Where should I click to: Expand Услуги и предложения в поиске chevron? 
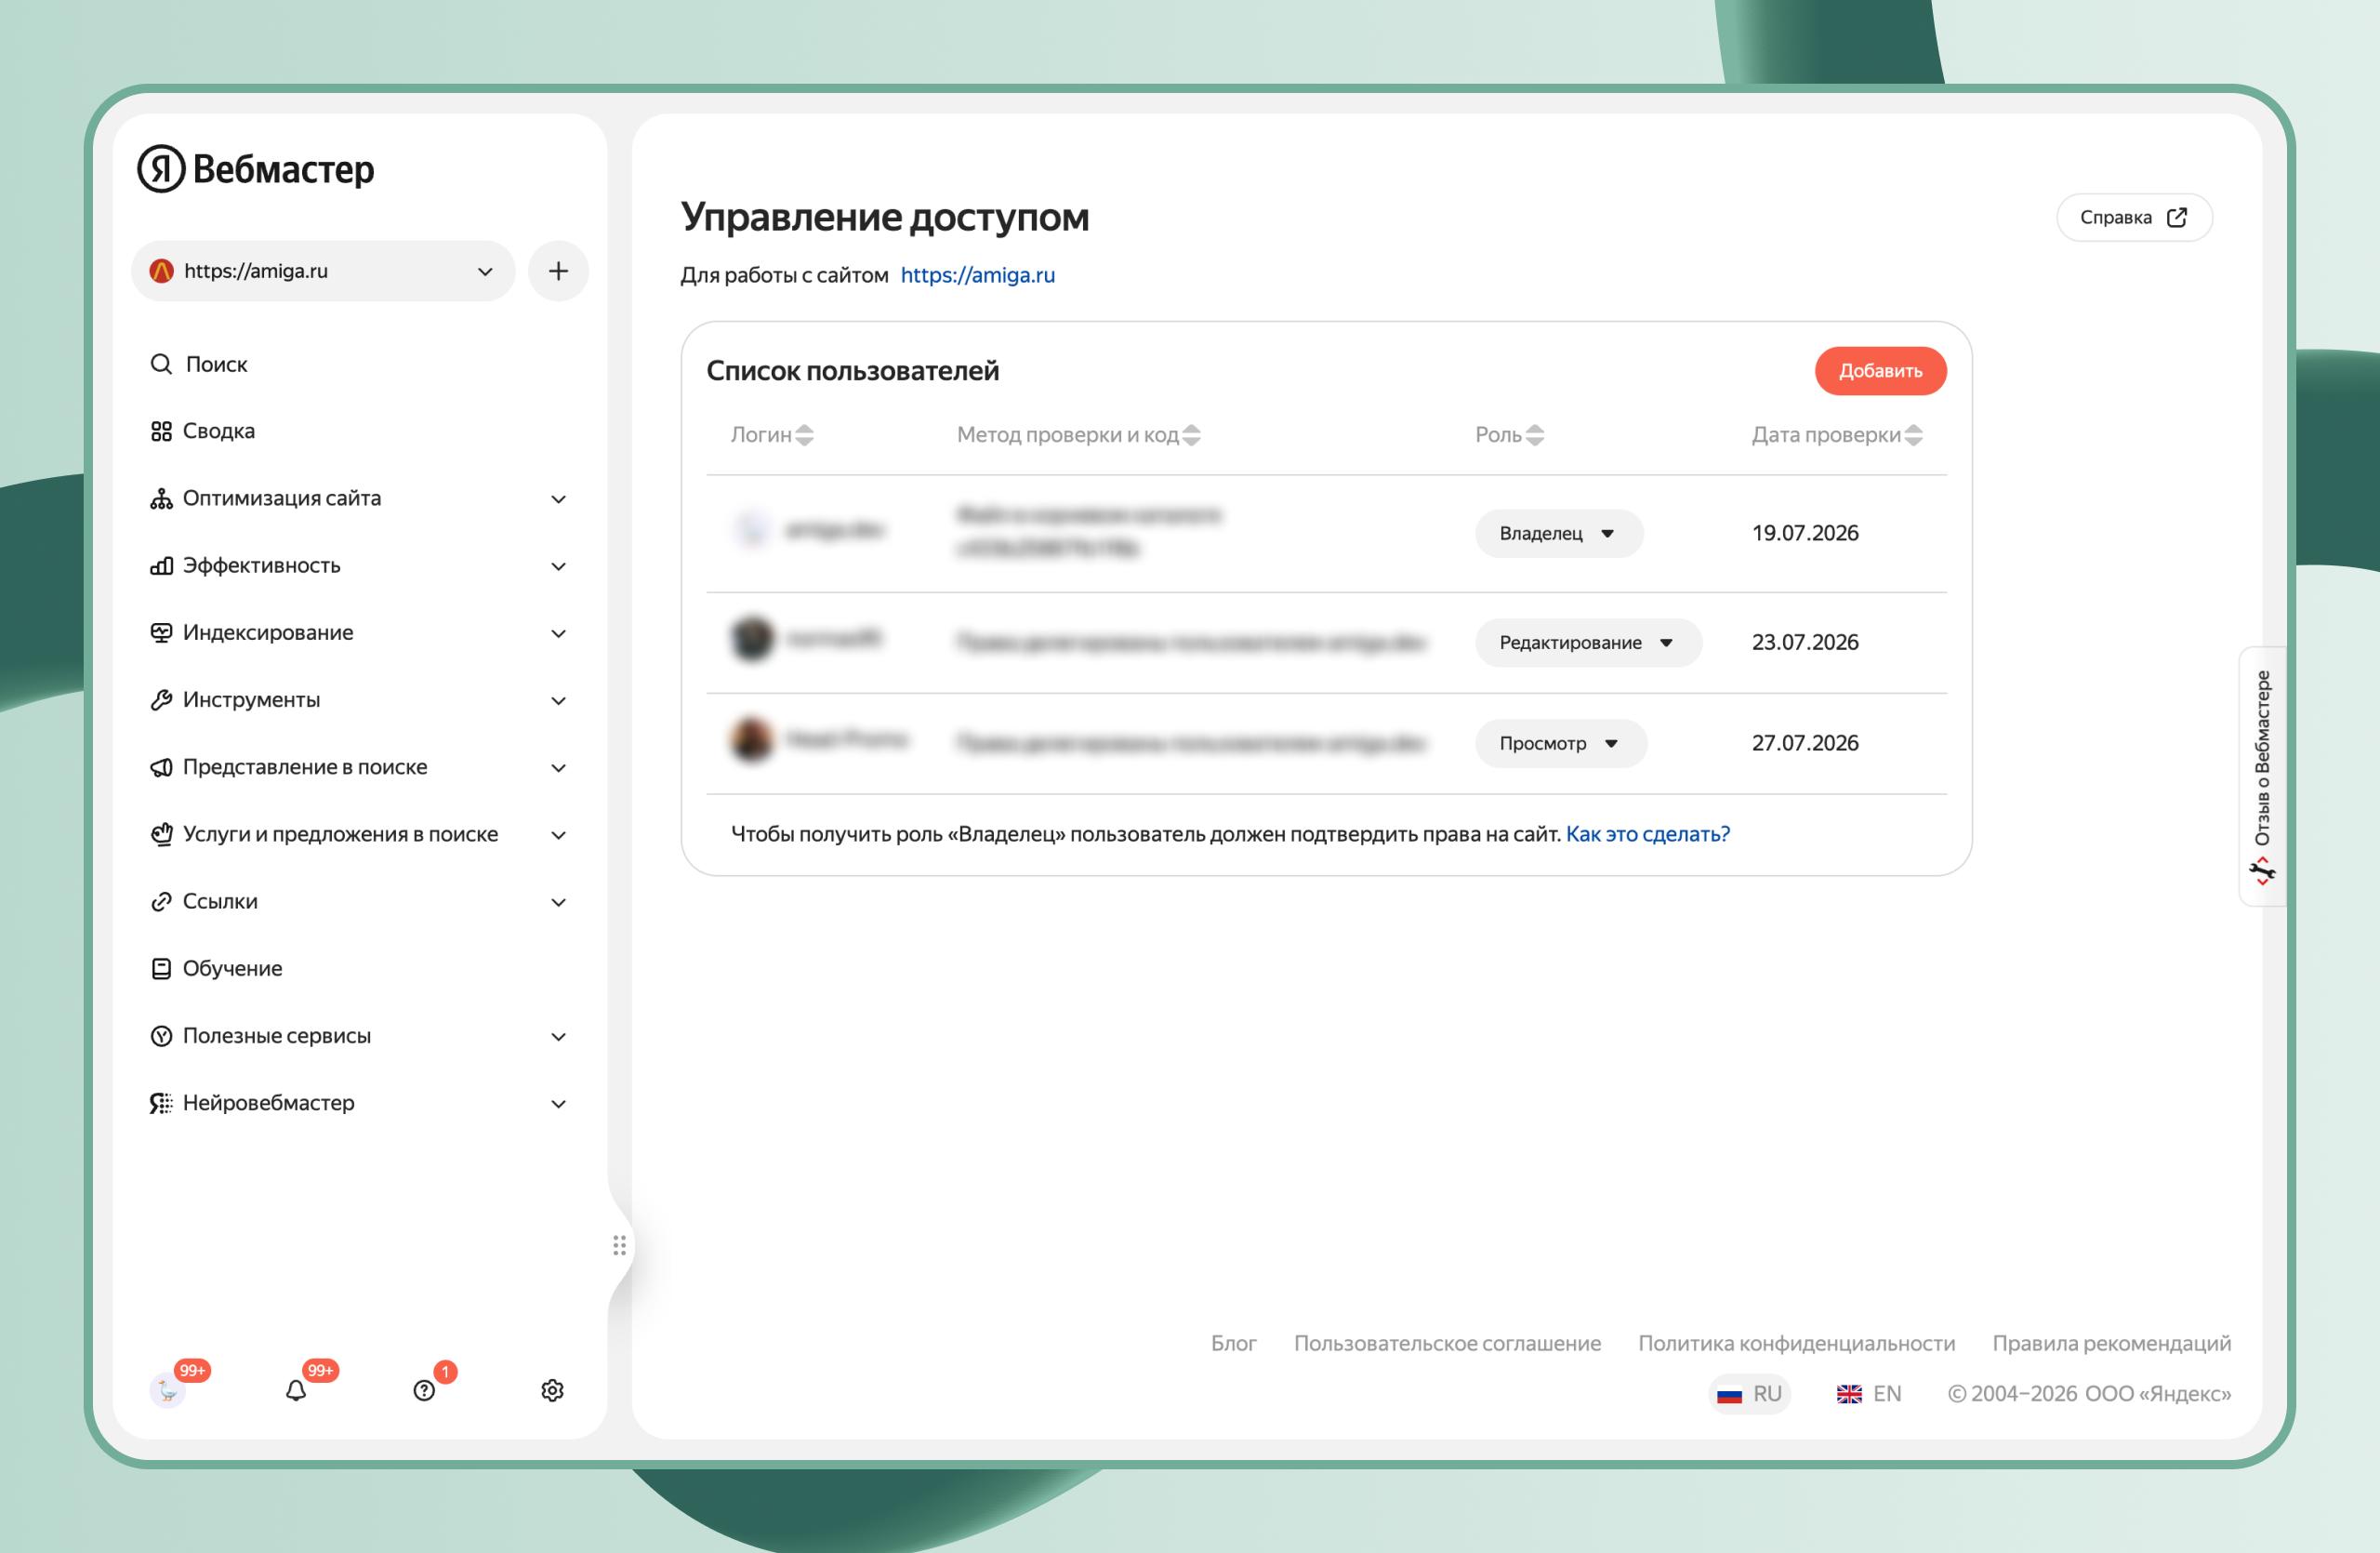(559, 835)
